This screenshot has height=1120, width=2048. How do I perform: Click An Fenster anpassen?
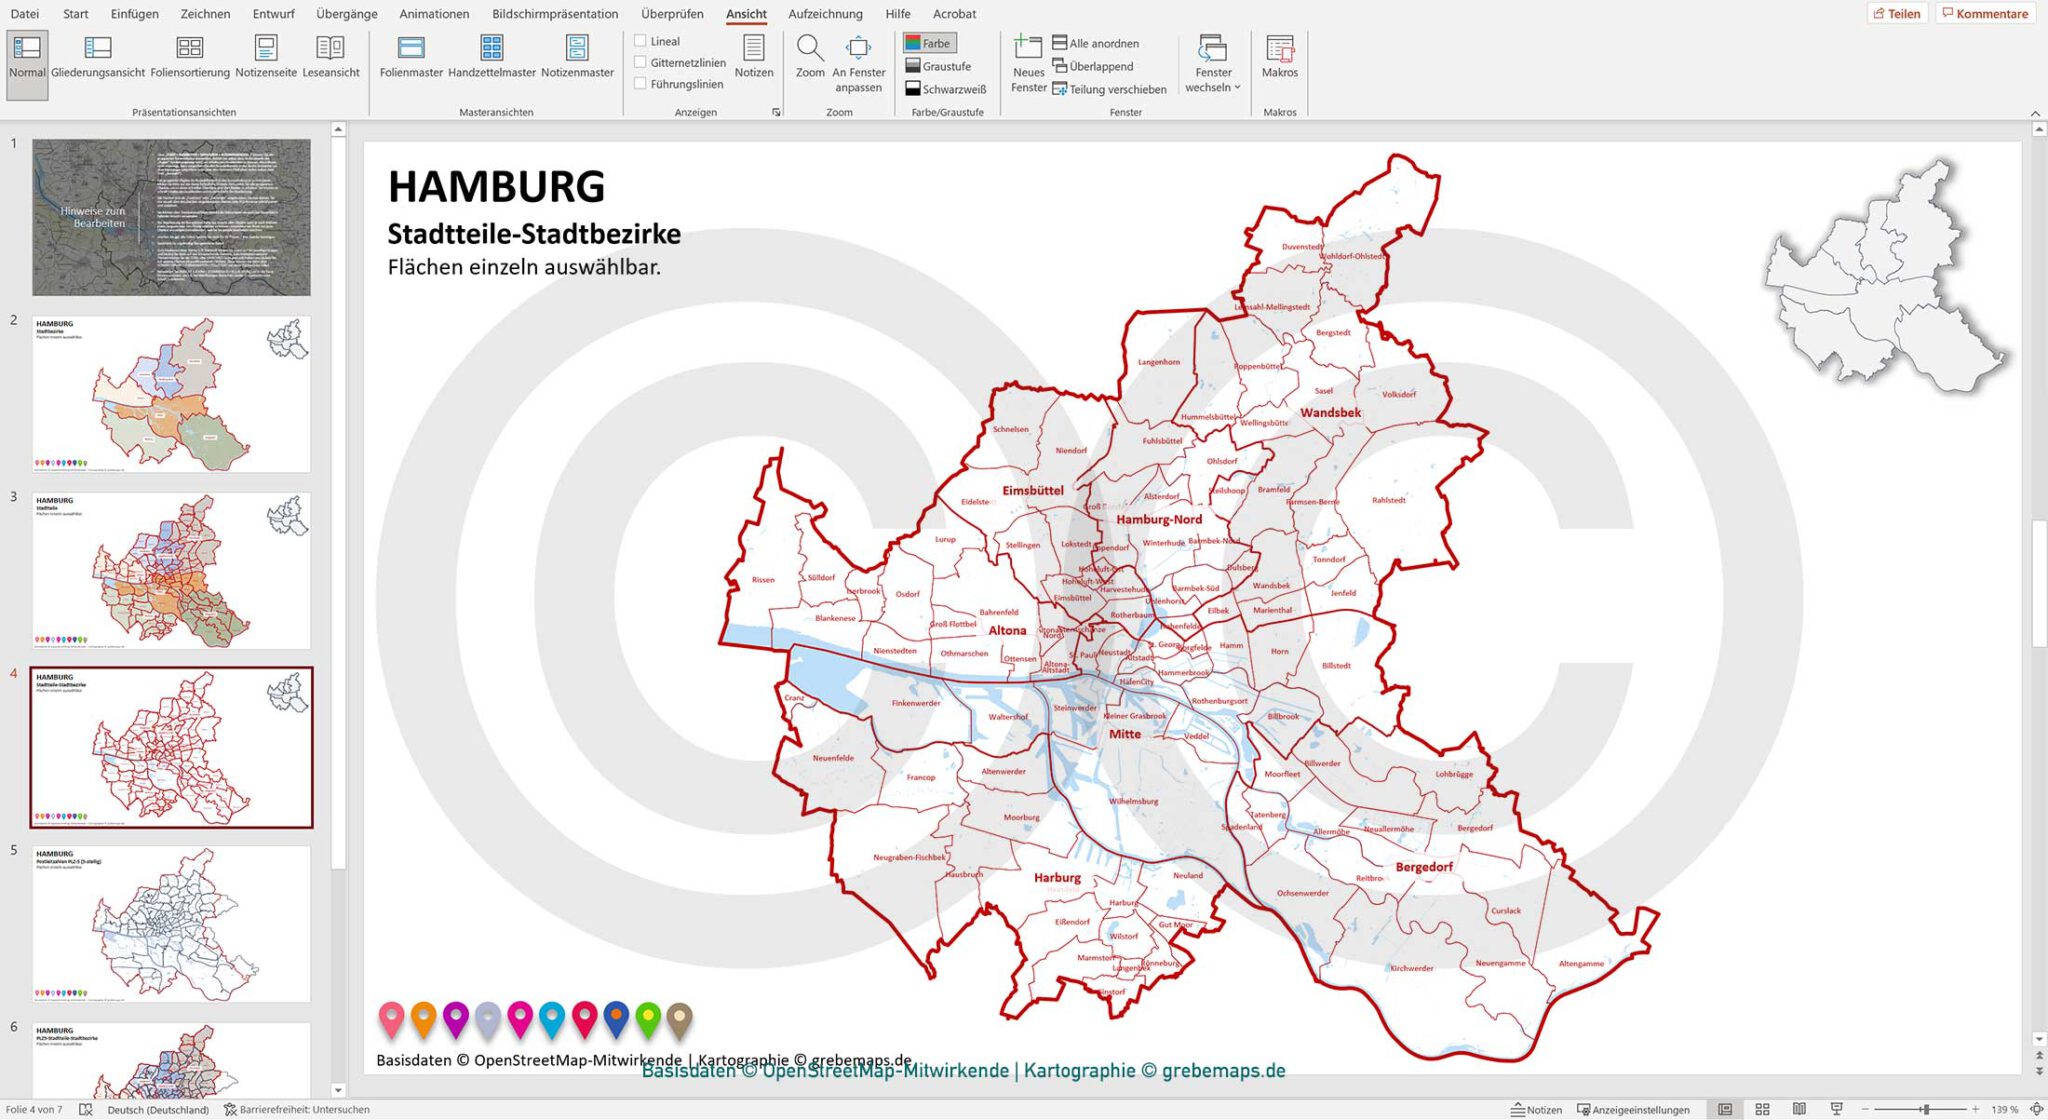click(858, 60)
